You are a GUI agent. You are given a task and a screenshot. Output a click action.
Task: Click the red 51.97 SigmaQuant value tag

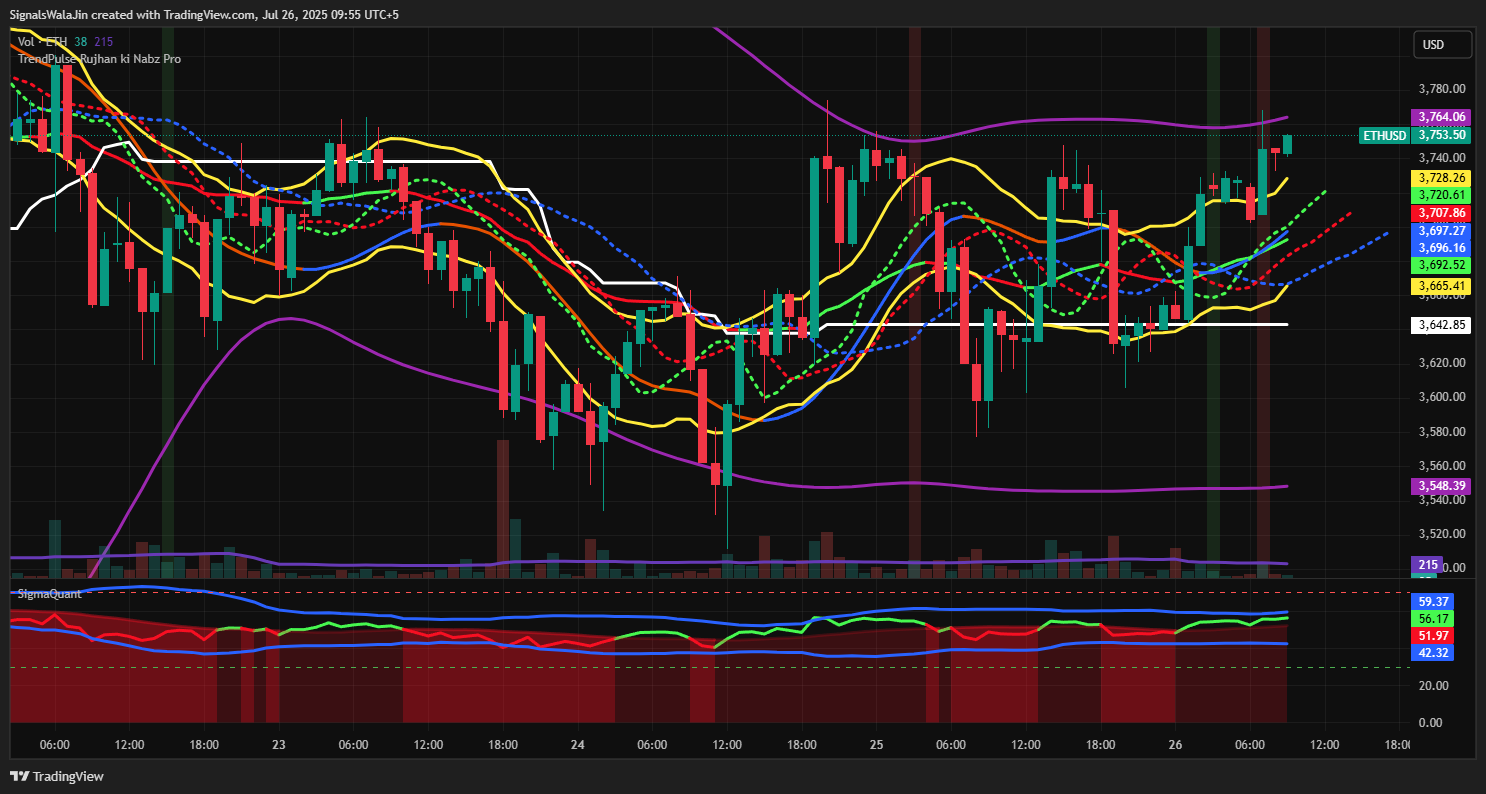coord(1434,636)
